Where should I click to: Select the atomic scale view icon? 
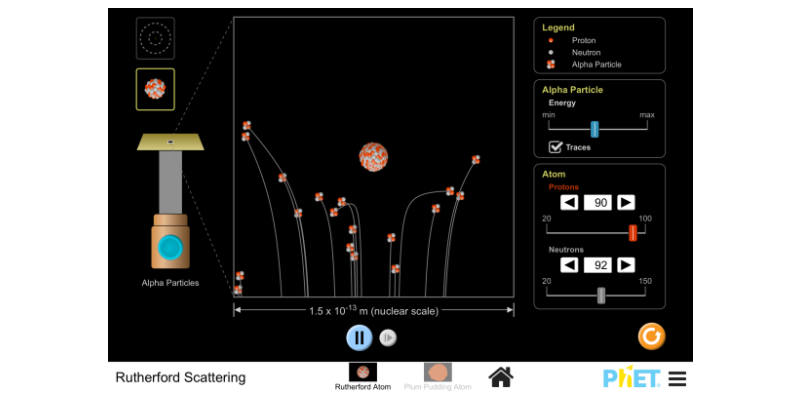click(x=155, y=37)
